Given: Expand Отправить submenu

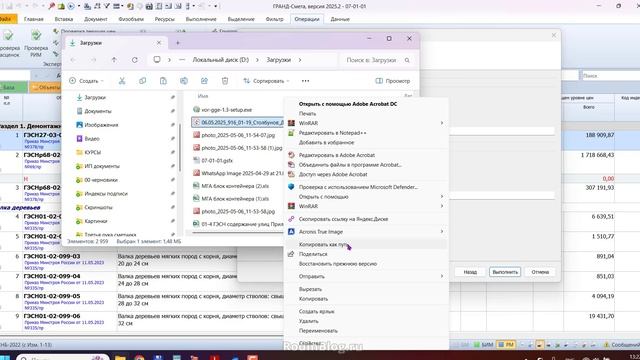Looking at the screenshot, I should click(x=442, y=276).
